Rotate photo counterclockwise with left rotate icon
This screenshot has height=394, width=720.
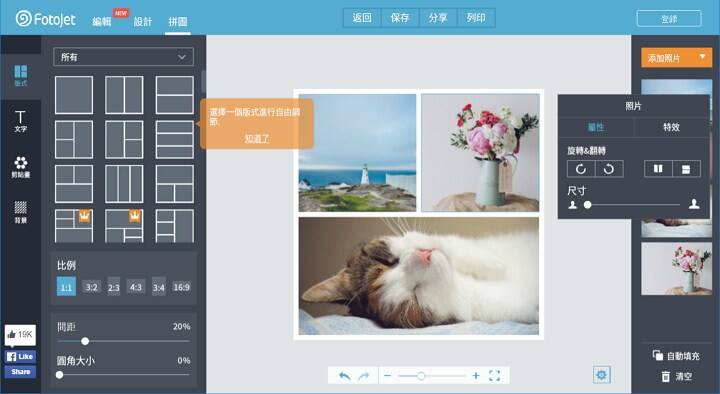pos(581,169)
